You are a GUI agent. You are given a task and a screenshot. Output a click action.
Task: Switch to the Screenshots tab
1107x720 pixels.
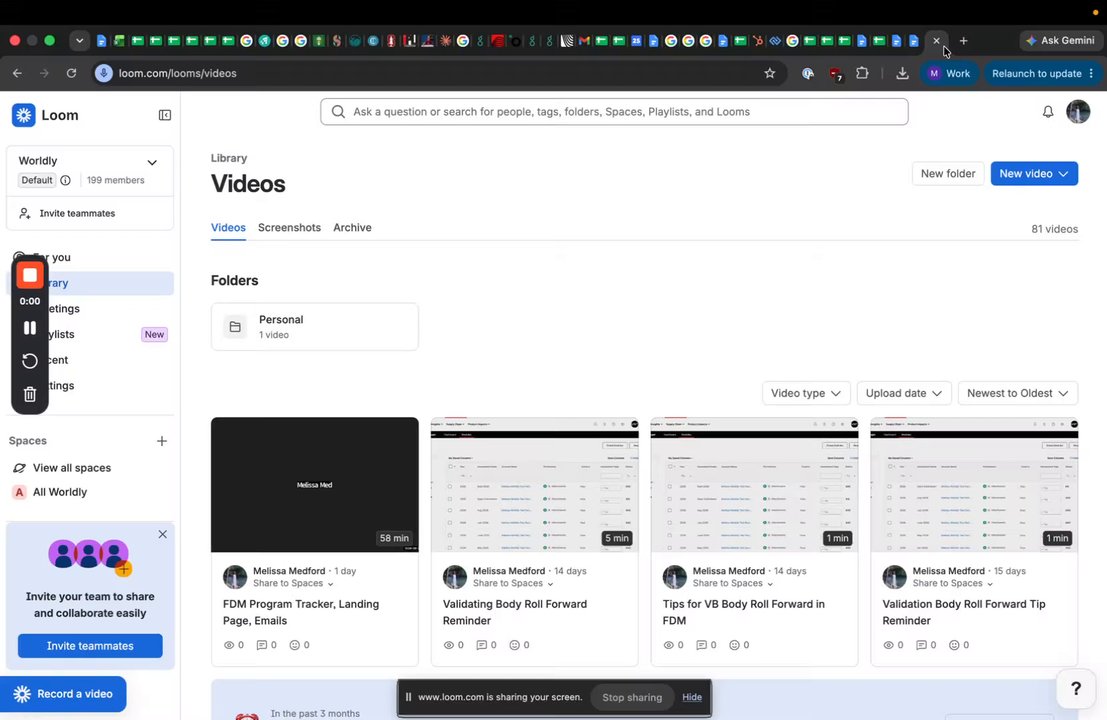tap(289, 227)
